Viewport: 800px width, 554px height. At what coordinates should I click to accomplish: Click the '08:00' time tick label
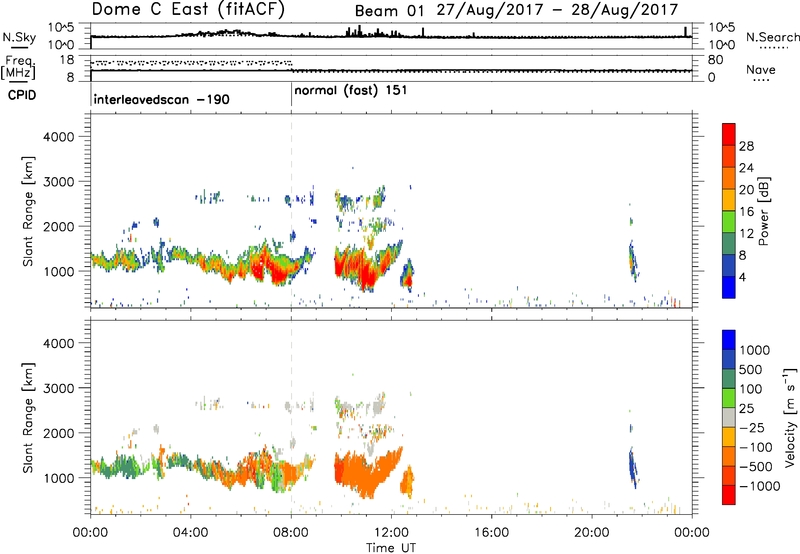point(291,533)
